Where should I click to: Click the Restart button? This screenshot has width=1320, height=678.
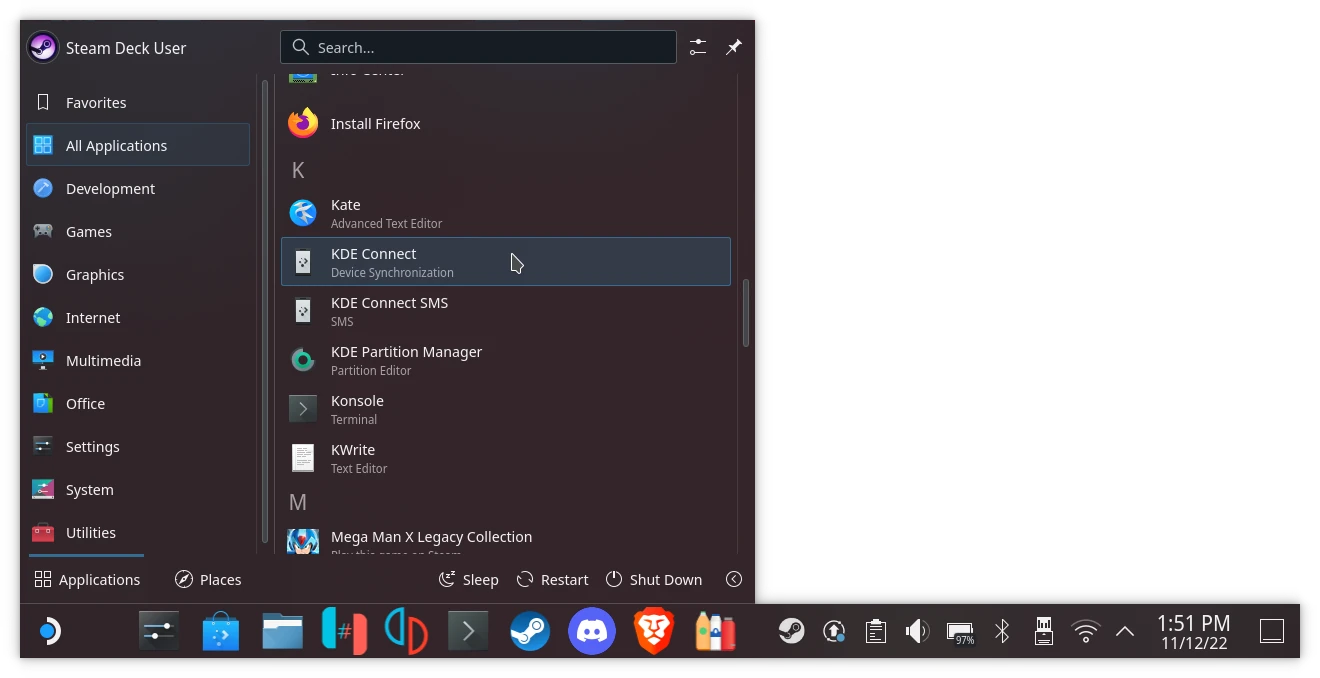click(x=552, y=579)
